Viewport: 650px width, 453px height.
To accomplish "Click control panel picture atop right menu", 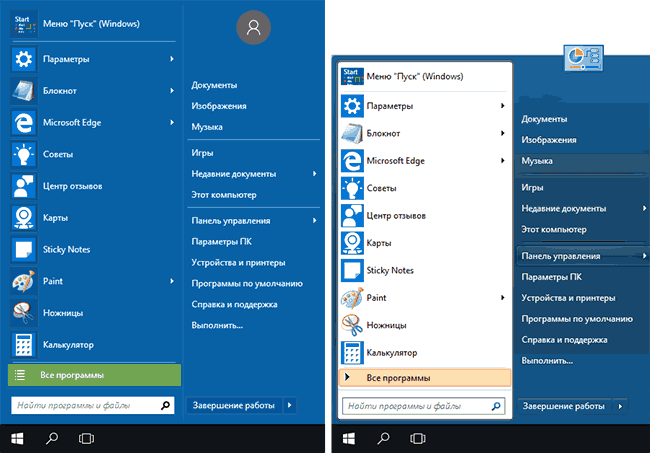I will 583,58.
